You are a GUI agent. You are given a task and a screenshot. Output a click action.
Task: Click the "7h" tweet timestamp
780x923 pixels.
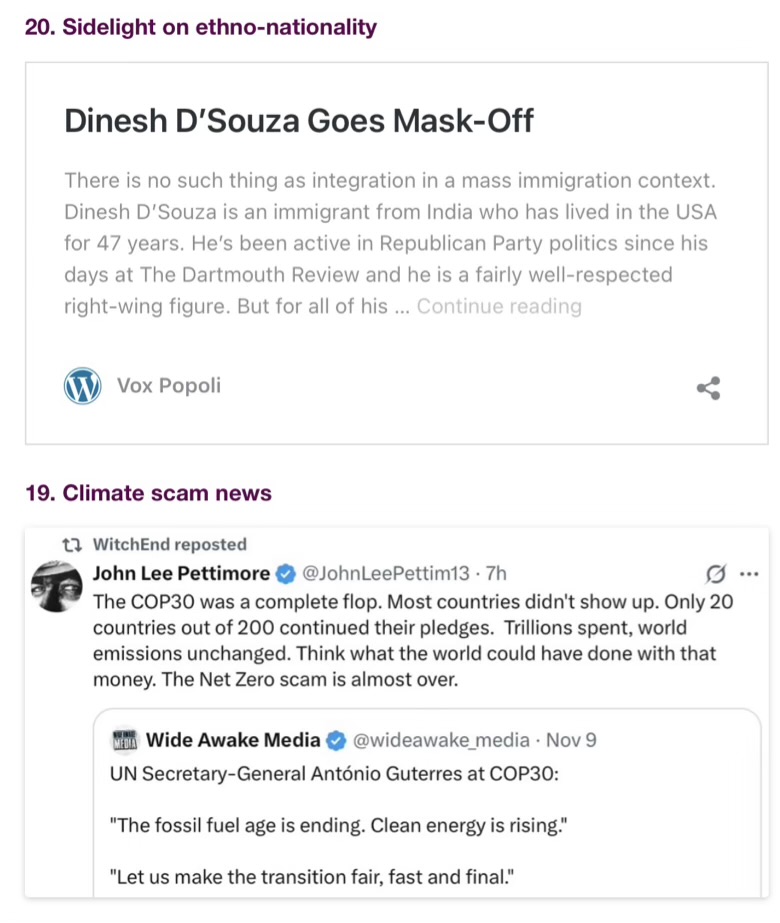pyautogui.click(x=495, y=574)
